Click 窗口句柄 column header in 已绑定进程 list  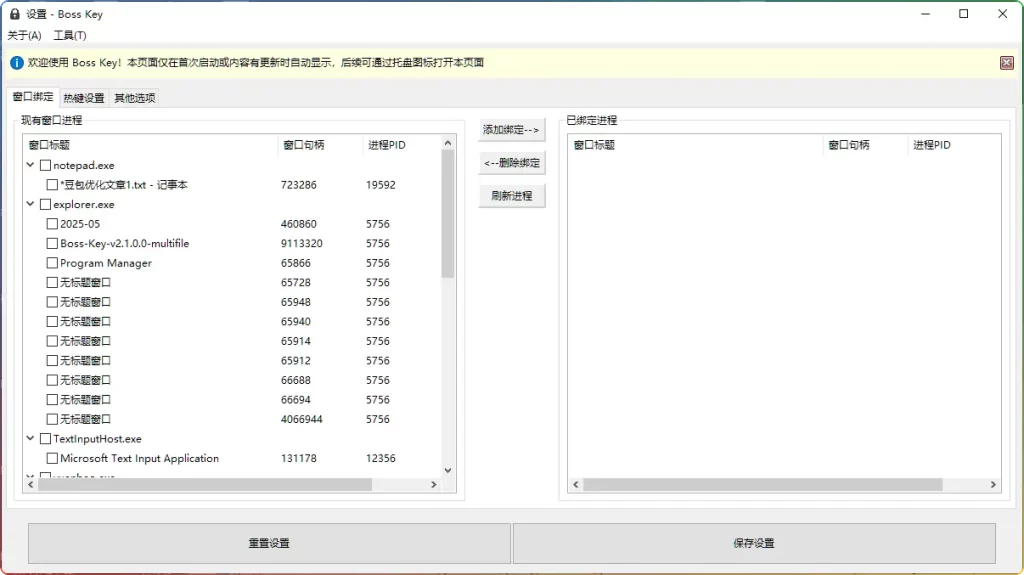point(865,145)
